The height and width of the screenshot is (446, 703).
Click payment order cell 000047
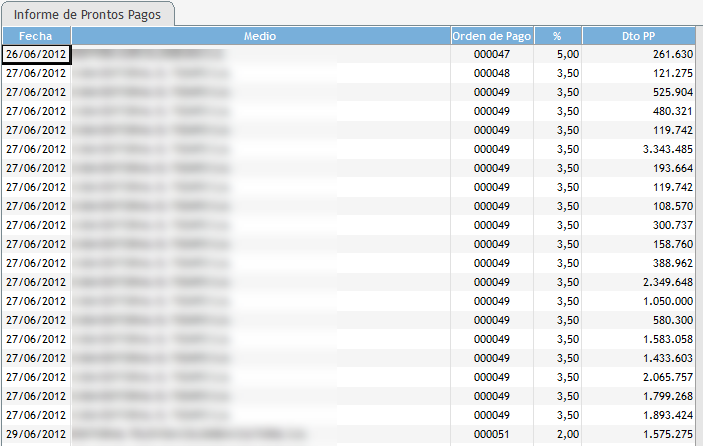click(491, 54)
